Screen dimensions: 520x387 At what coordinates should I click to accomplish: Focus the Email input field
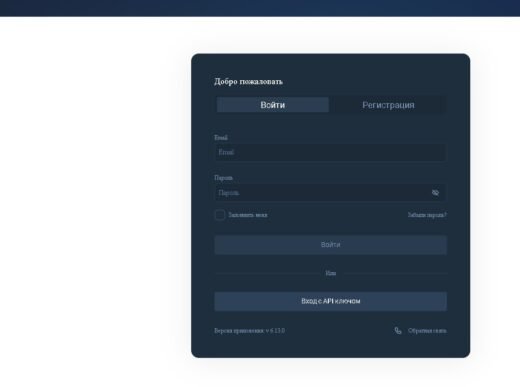click(x=330, y=152)
